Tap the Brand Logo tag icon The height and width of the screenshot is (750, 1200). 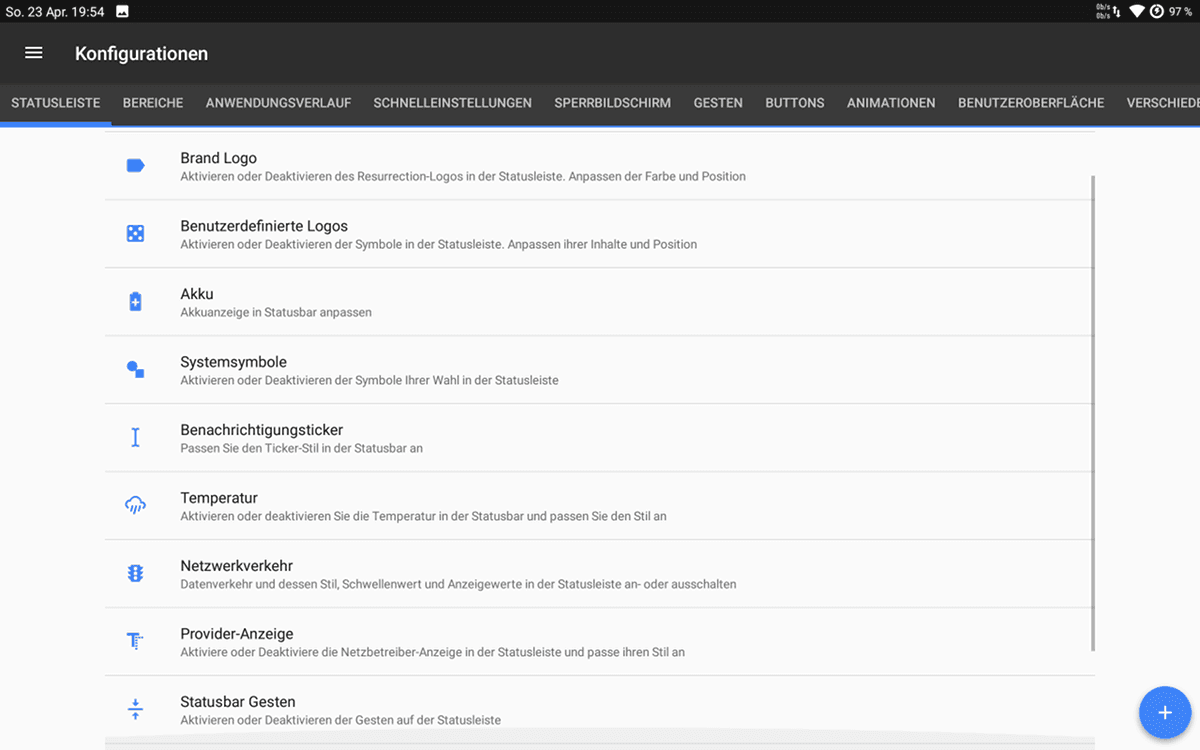click(135, 166)
